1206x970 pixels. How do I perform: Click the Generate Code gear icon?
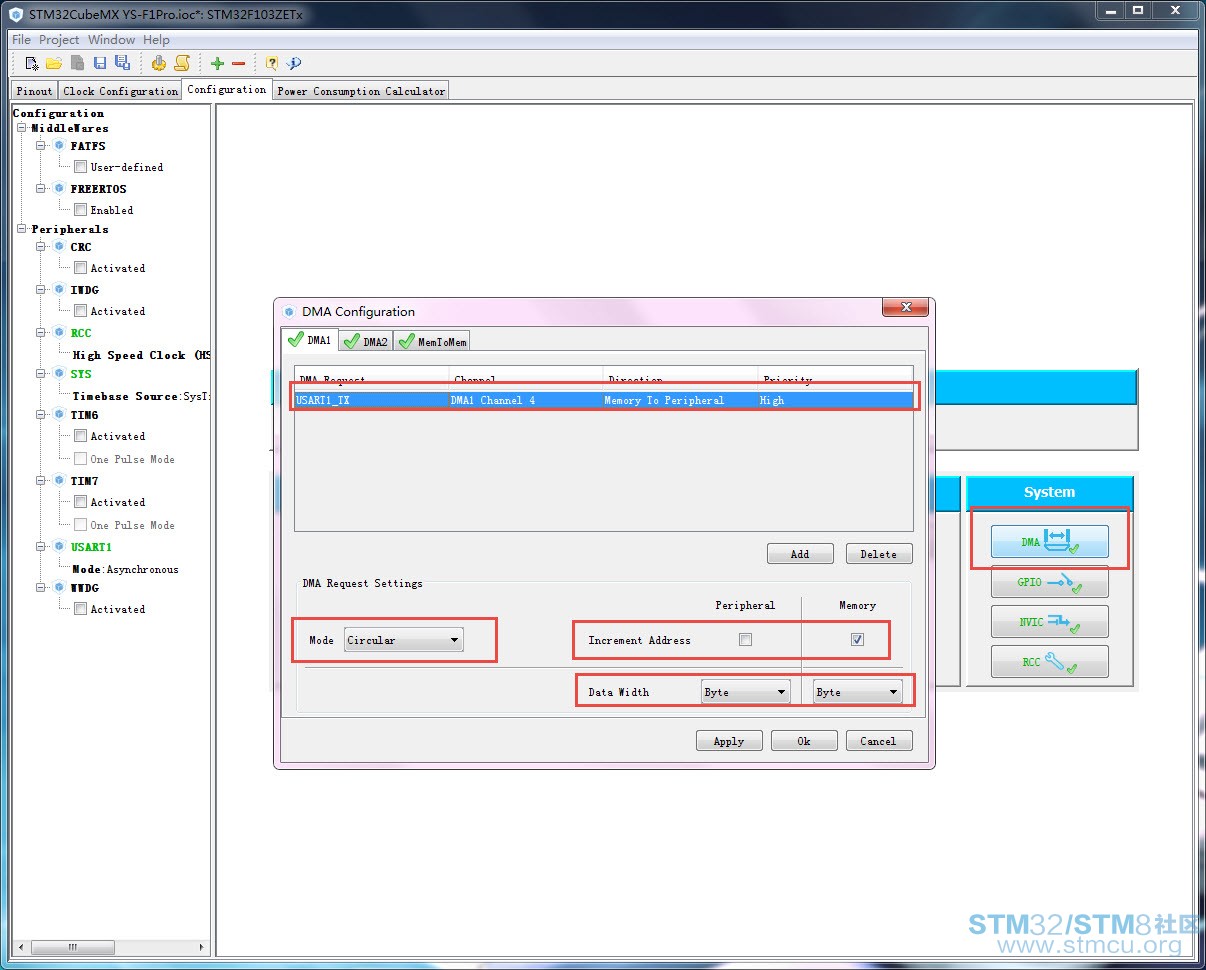(x=159, y=63)
